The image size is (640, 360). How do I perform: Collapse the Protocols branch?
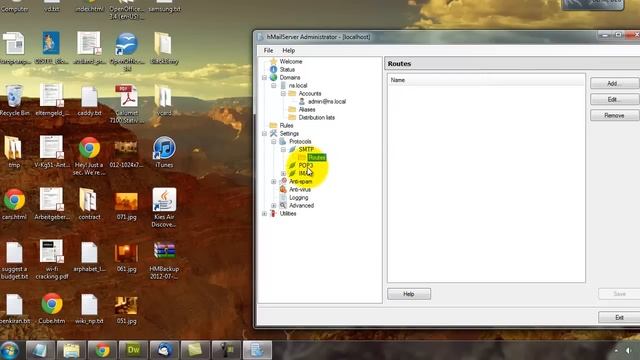tap(274, 142)
